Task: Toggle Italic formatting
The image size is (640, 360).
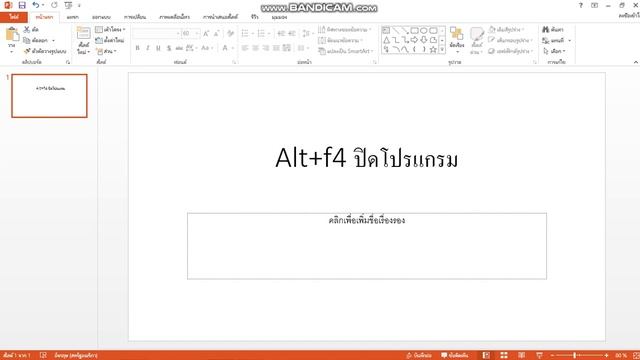Action: 148,48
